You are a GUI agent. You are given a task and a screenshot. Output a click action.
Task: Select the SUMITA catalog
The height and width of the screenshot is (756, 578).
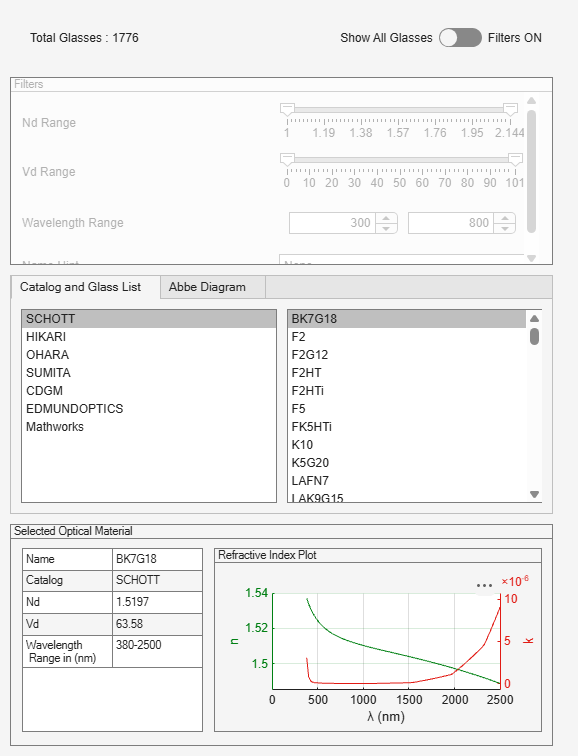(x=149, y=373)
